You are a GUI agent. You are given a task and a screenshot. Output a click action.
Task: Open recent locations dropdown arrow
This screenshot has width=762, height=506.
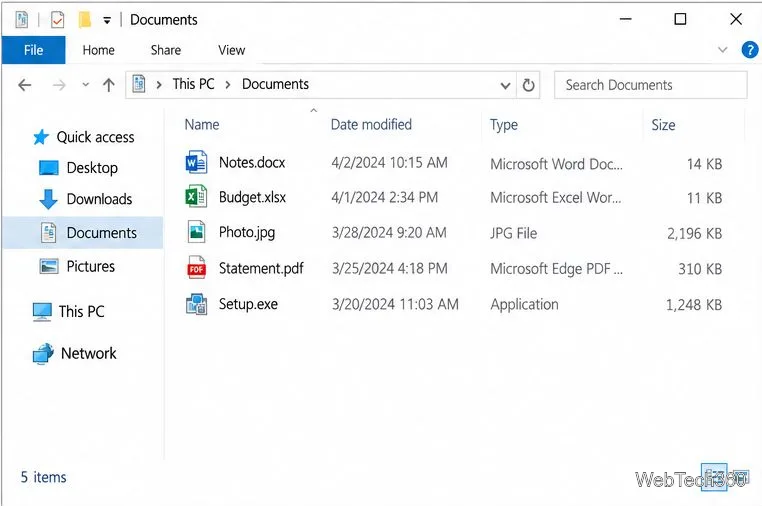point(86,85)
